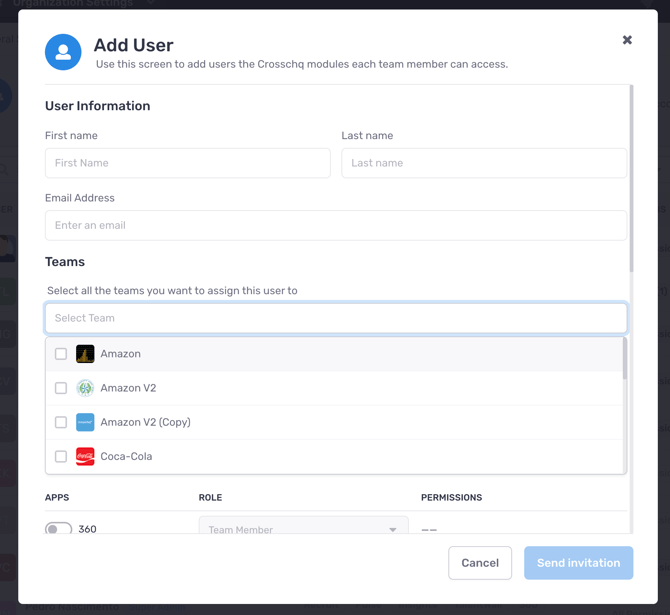670x615 pixels.
Task: Focus the Last name input field
Action: (x=484, y=163)
